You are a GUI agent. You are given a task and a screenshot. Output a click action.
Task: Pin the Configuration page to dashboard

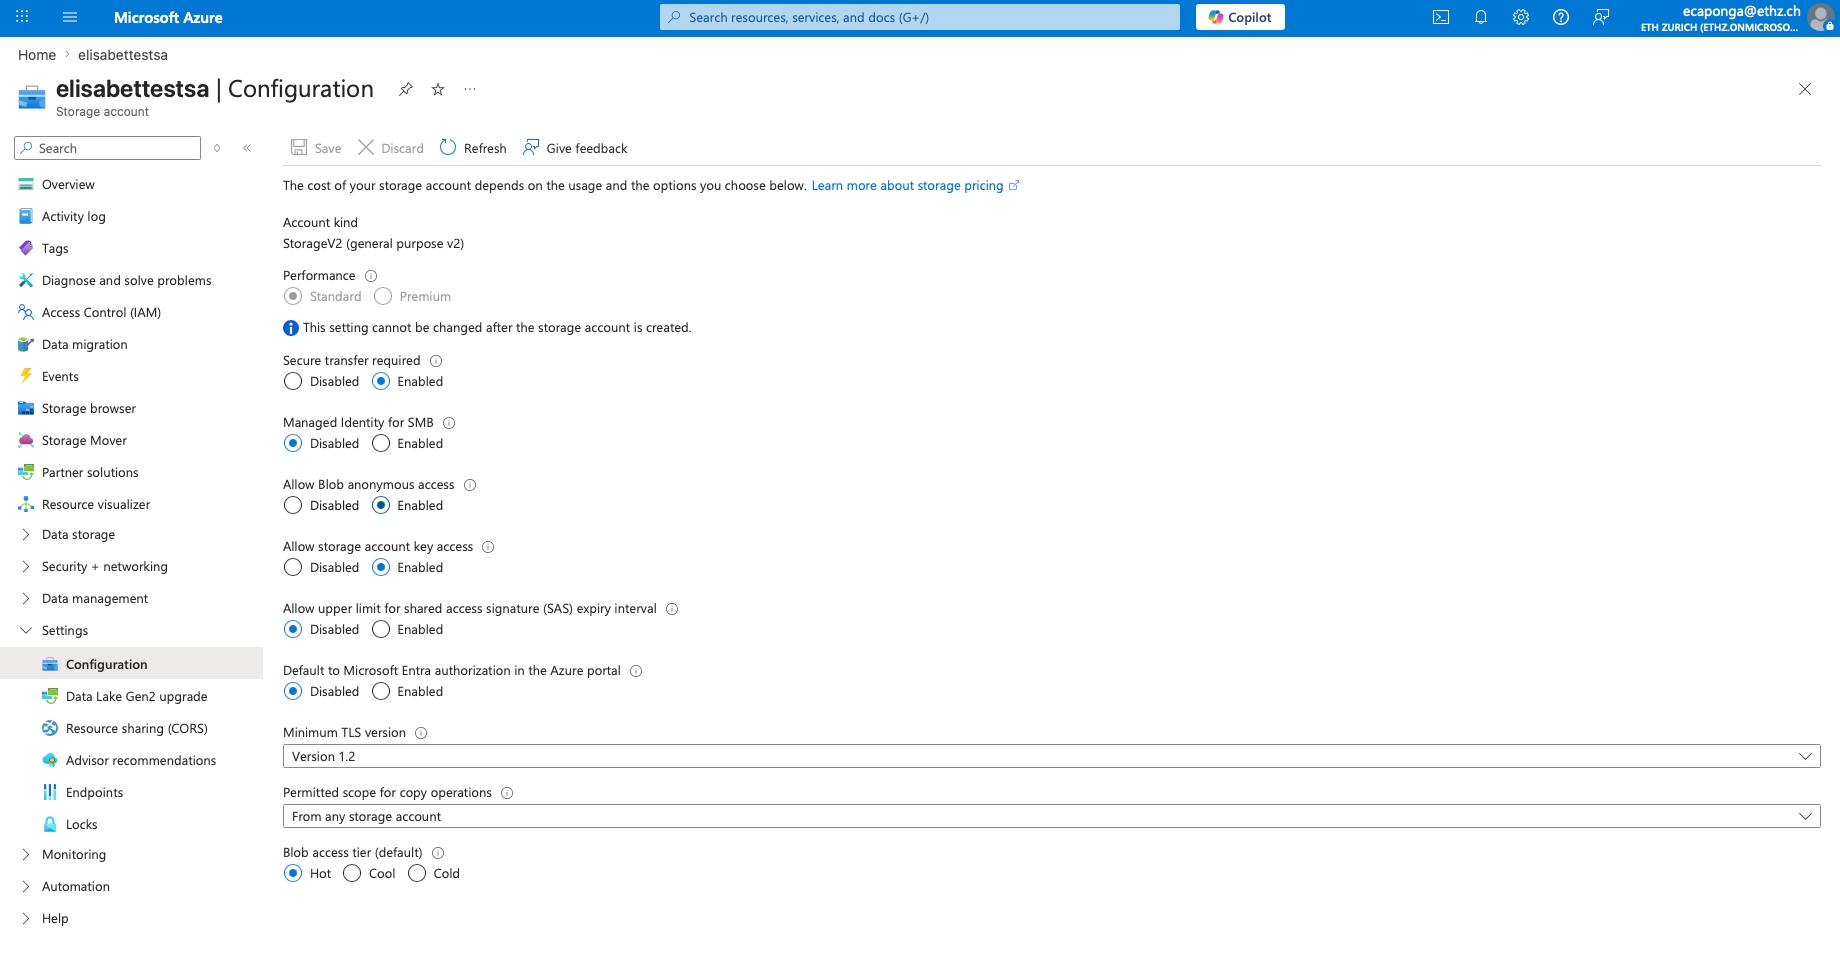click(406, 89)
